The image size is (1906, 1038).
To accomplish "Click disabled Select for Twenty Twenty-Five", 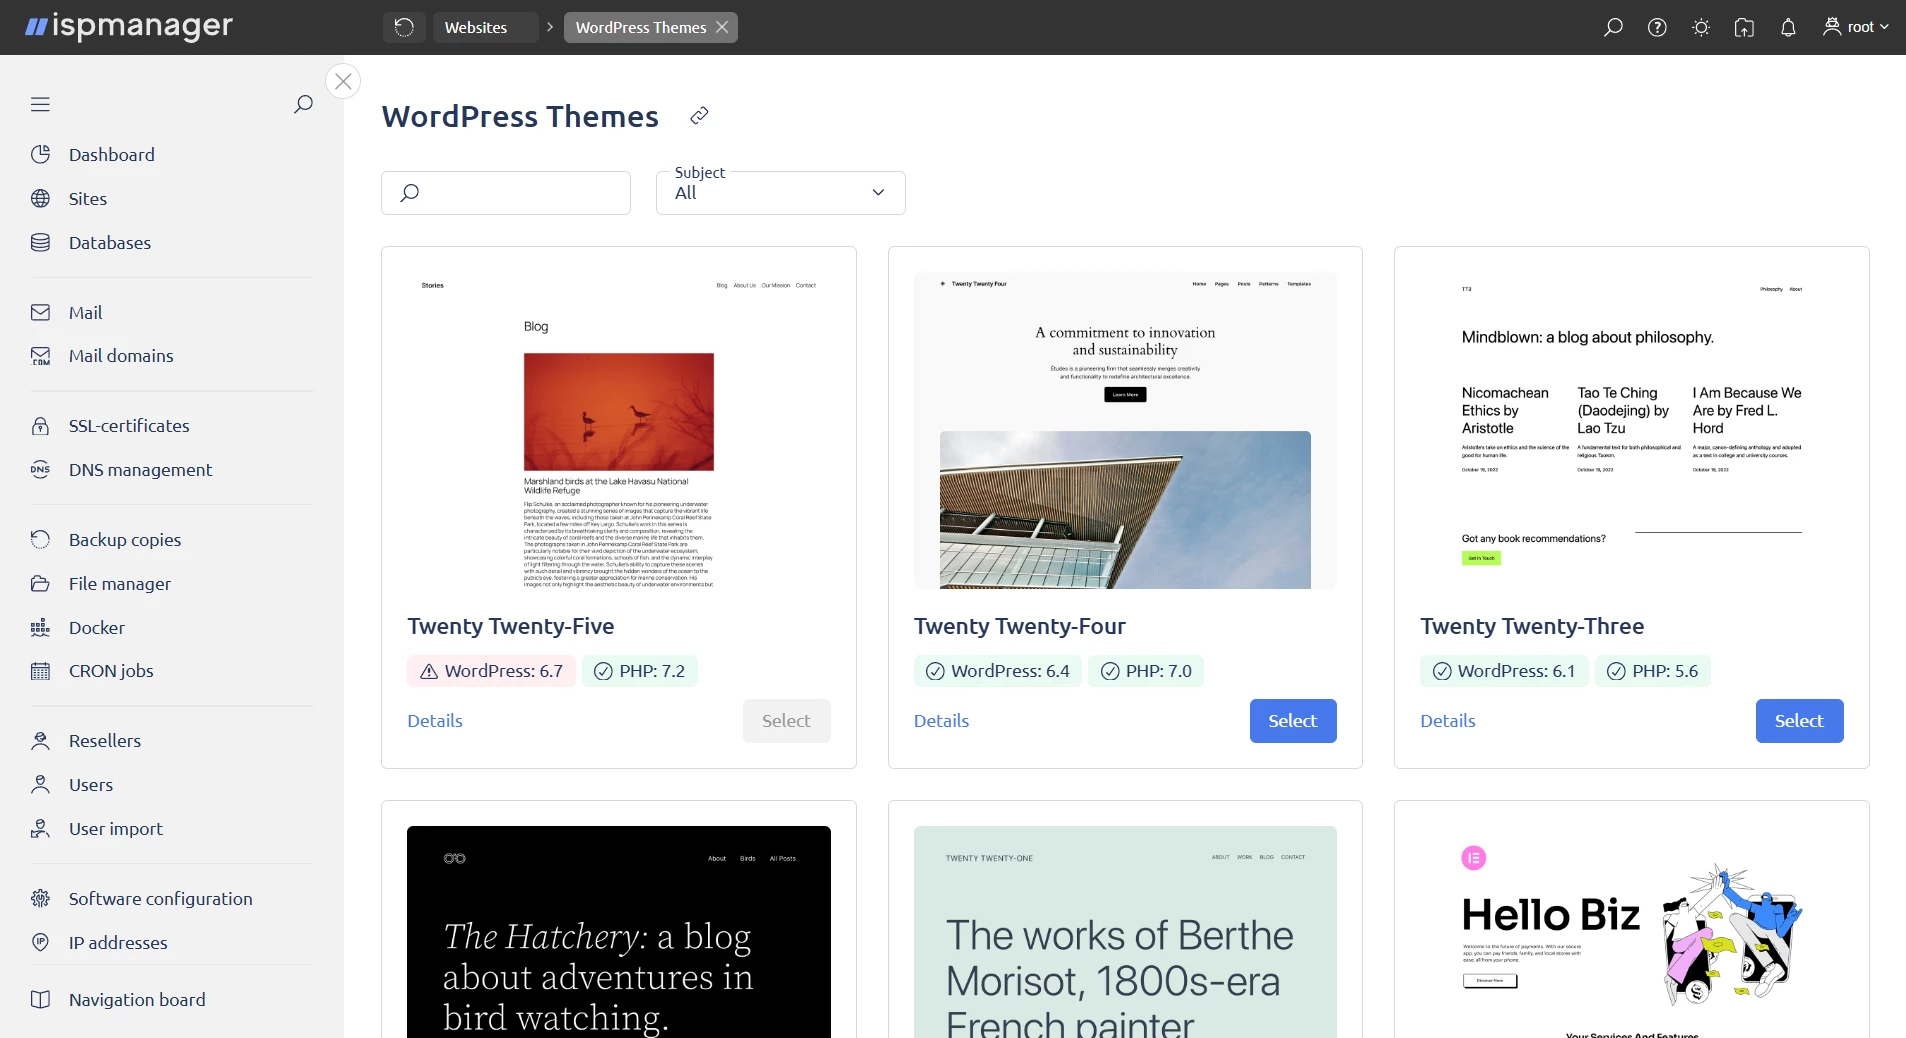I will (786, 721).
